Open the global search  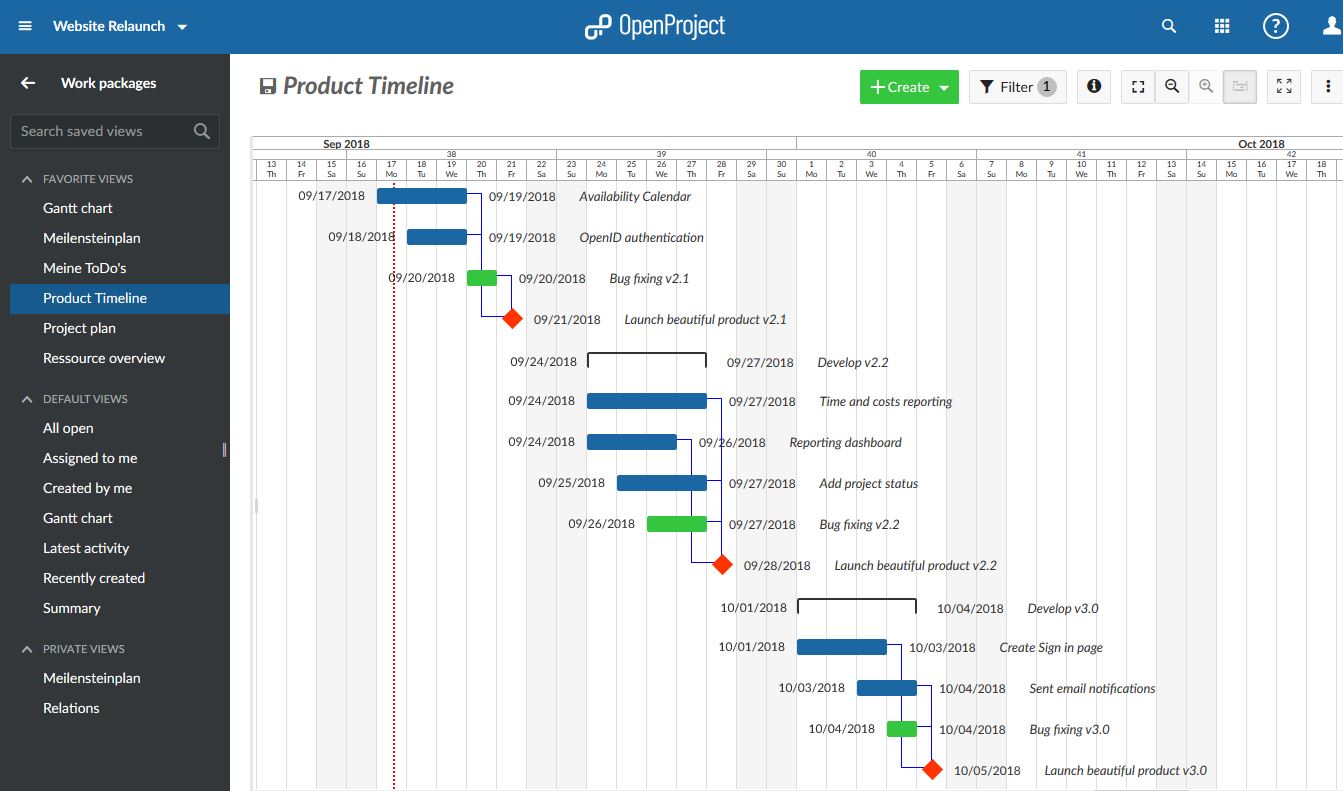pos(1168,27)
